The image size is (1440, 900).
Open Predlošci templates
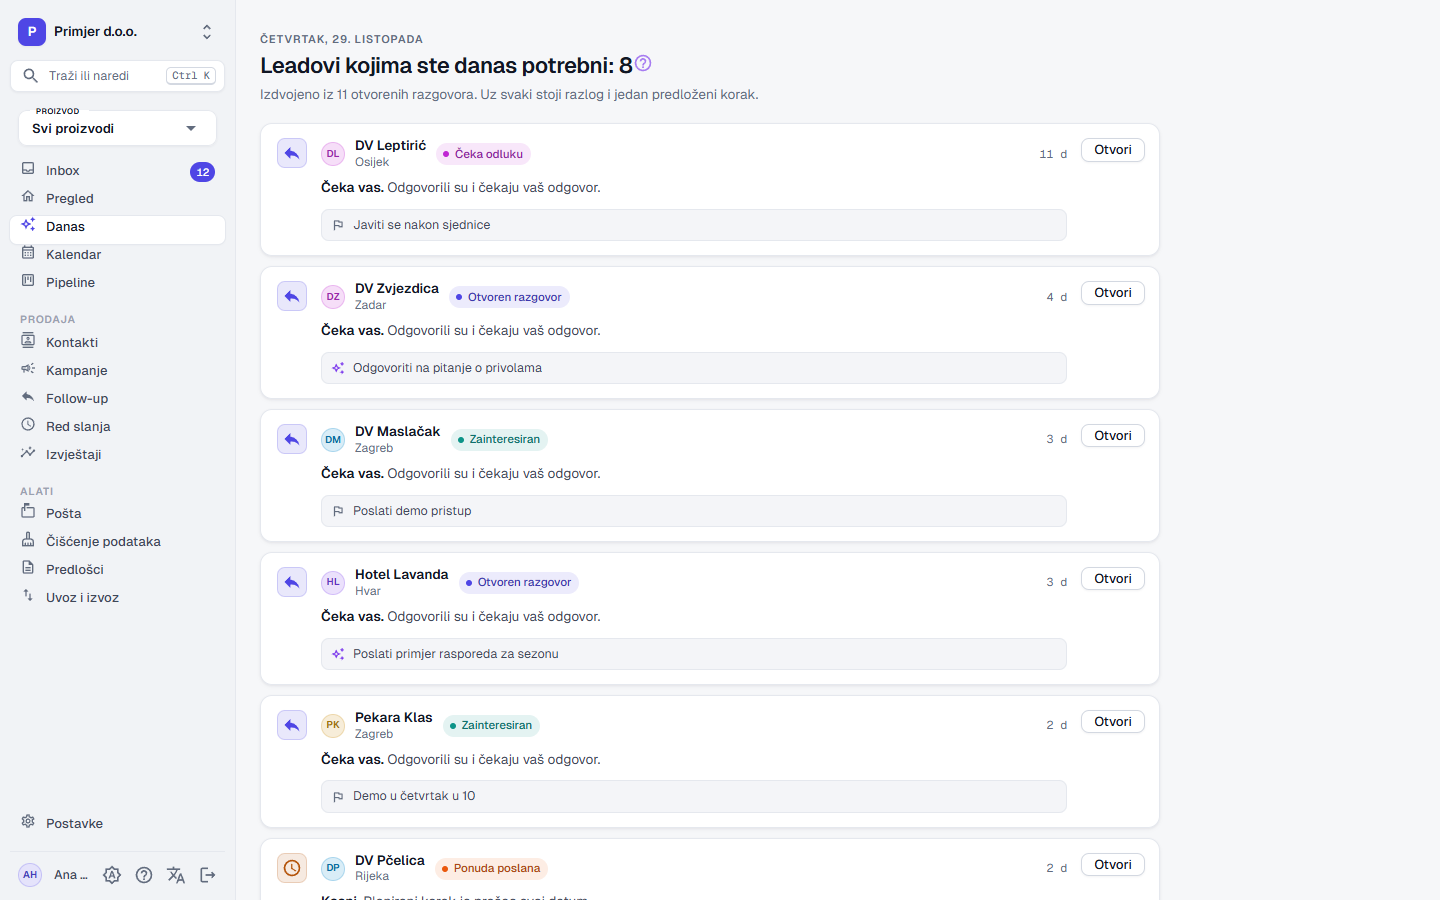pos(118,570)
